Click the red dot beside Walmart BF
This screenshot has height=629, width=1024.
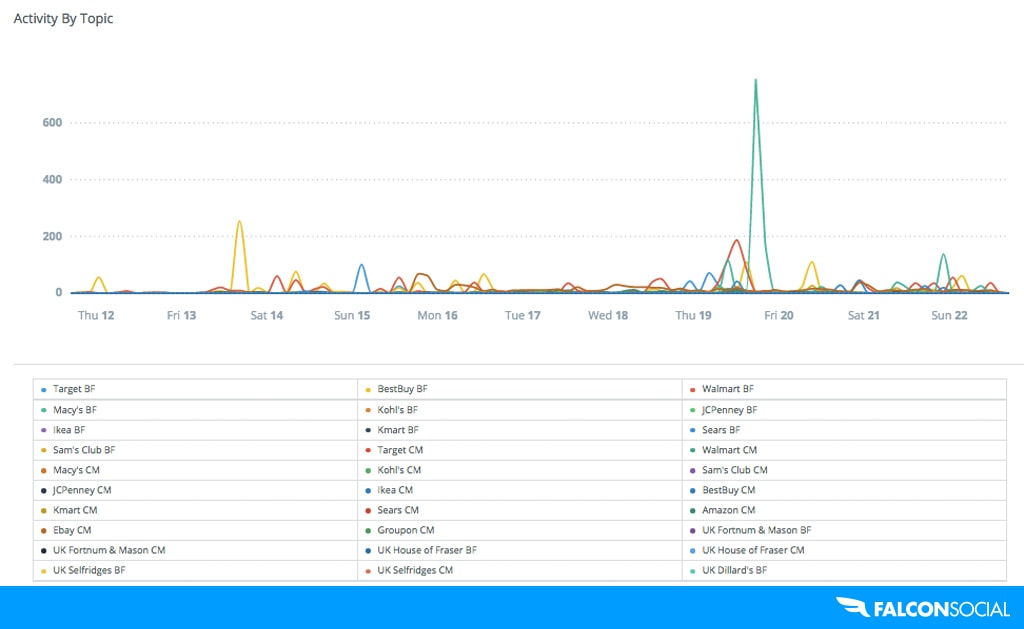pyautogui.click(x=692, y=390)
